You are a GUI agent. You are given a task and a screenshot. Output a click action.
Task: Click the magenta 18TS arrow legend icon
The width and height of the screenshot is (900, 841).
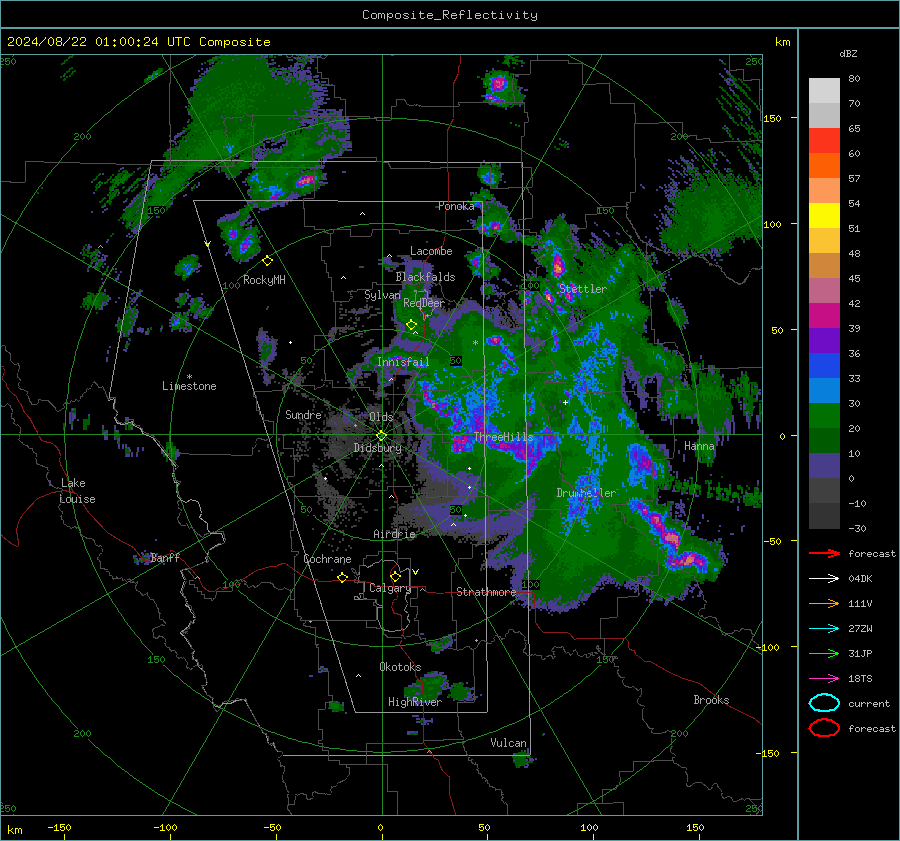[x=824, y=679]
